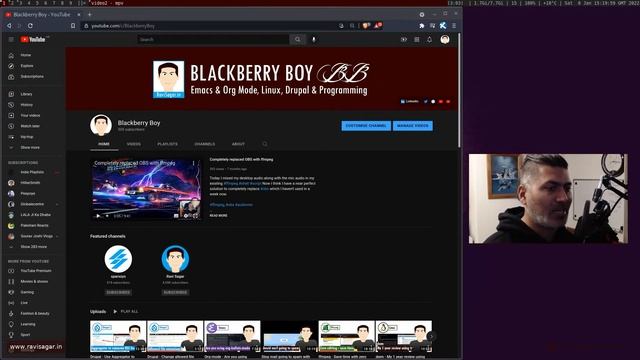Screen dimensions: 640x360
Task: Open Live in the sidebar
Action: [x=25, y=303]
